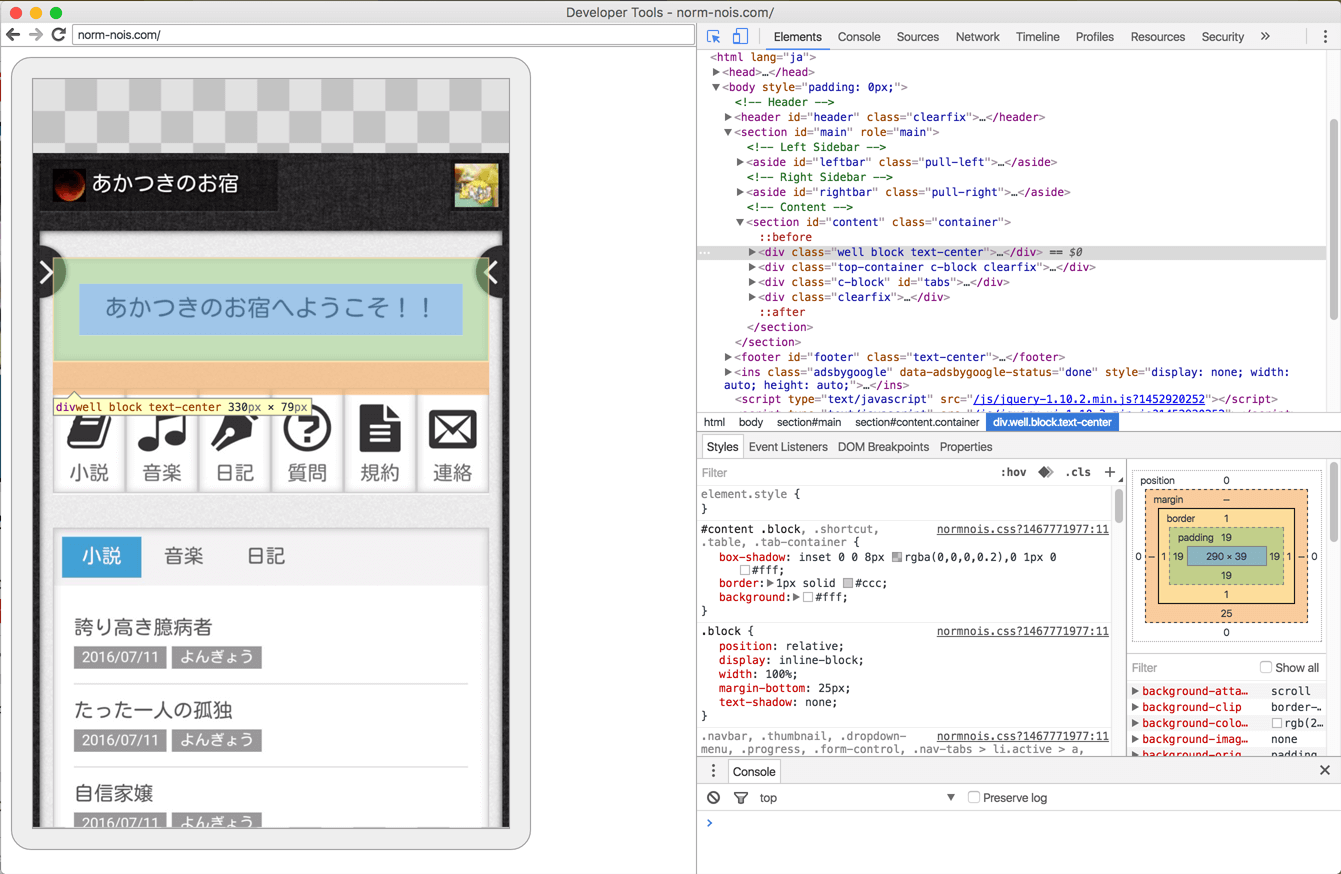This screenshot has height=874, width=1341.
Task: Check the Show all computed properties box
Action: (1265, 667)
